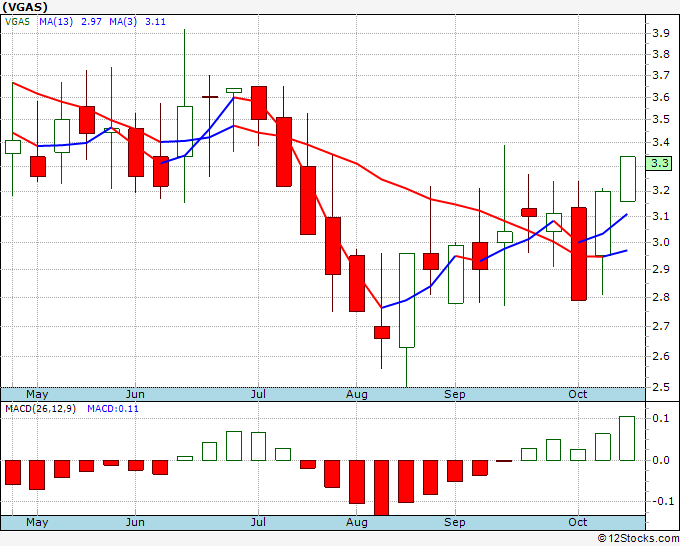
Task: Select the longest red MACD bar in August
Action: (x=381, y=487)
